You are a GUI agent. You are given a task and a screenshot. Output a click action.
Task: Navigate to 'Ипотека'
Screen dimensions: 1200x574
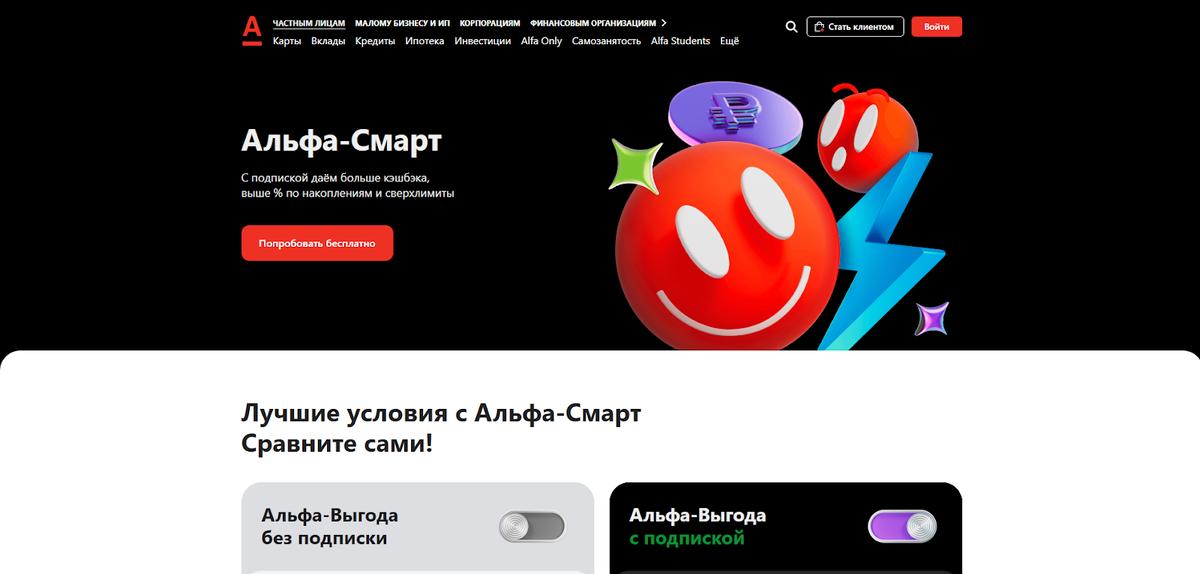point(425,41)
